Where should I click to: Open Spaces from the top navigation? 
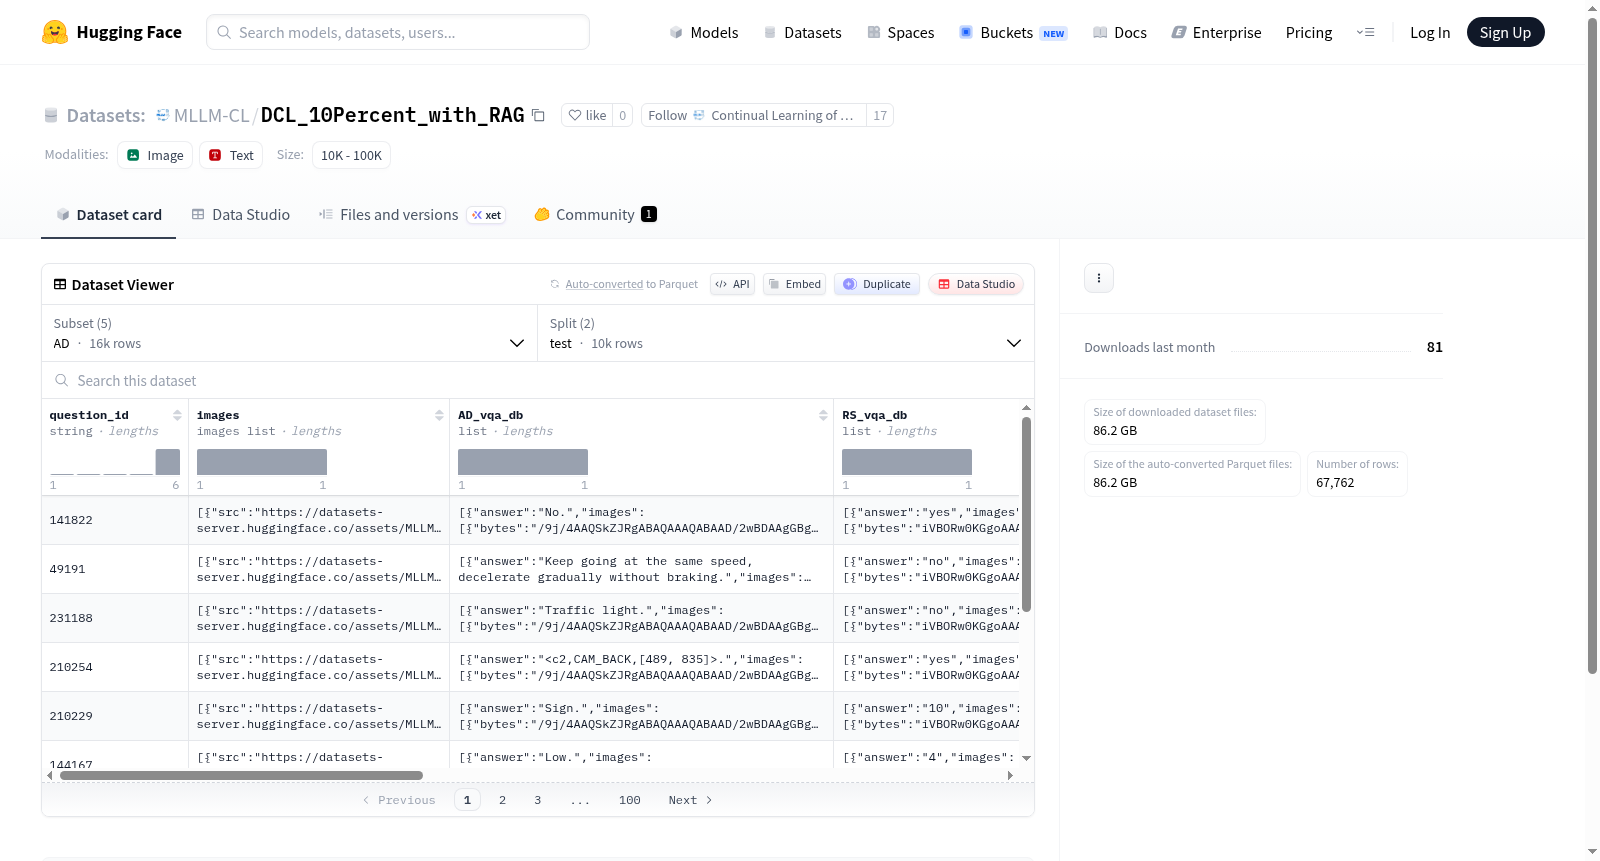click(901, 32)
